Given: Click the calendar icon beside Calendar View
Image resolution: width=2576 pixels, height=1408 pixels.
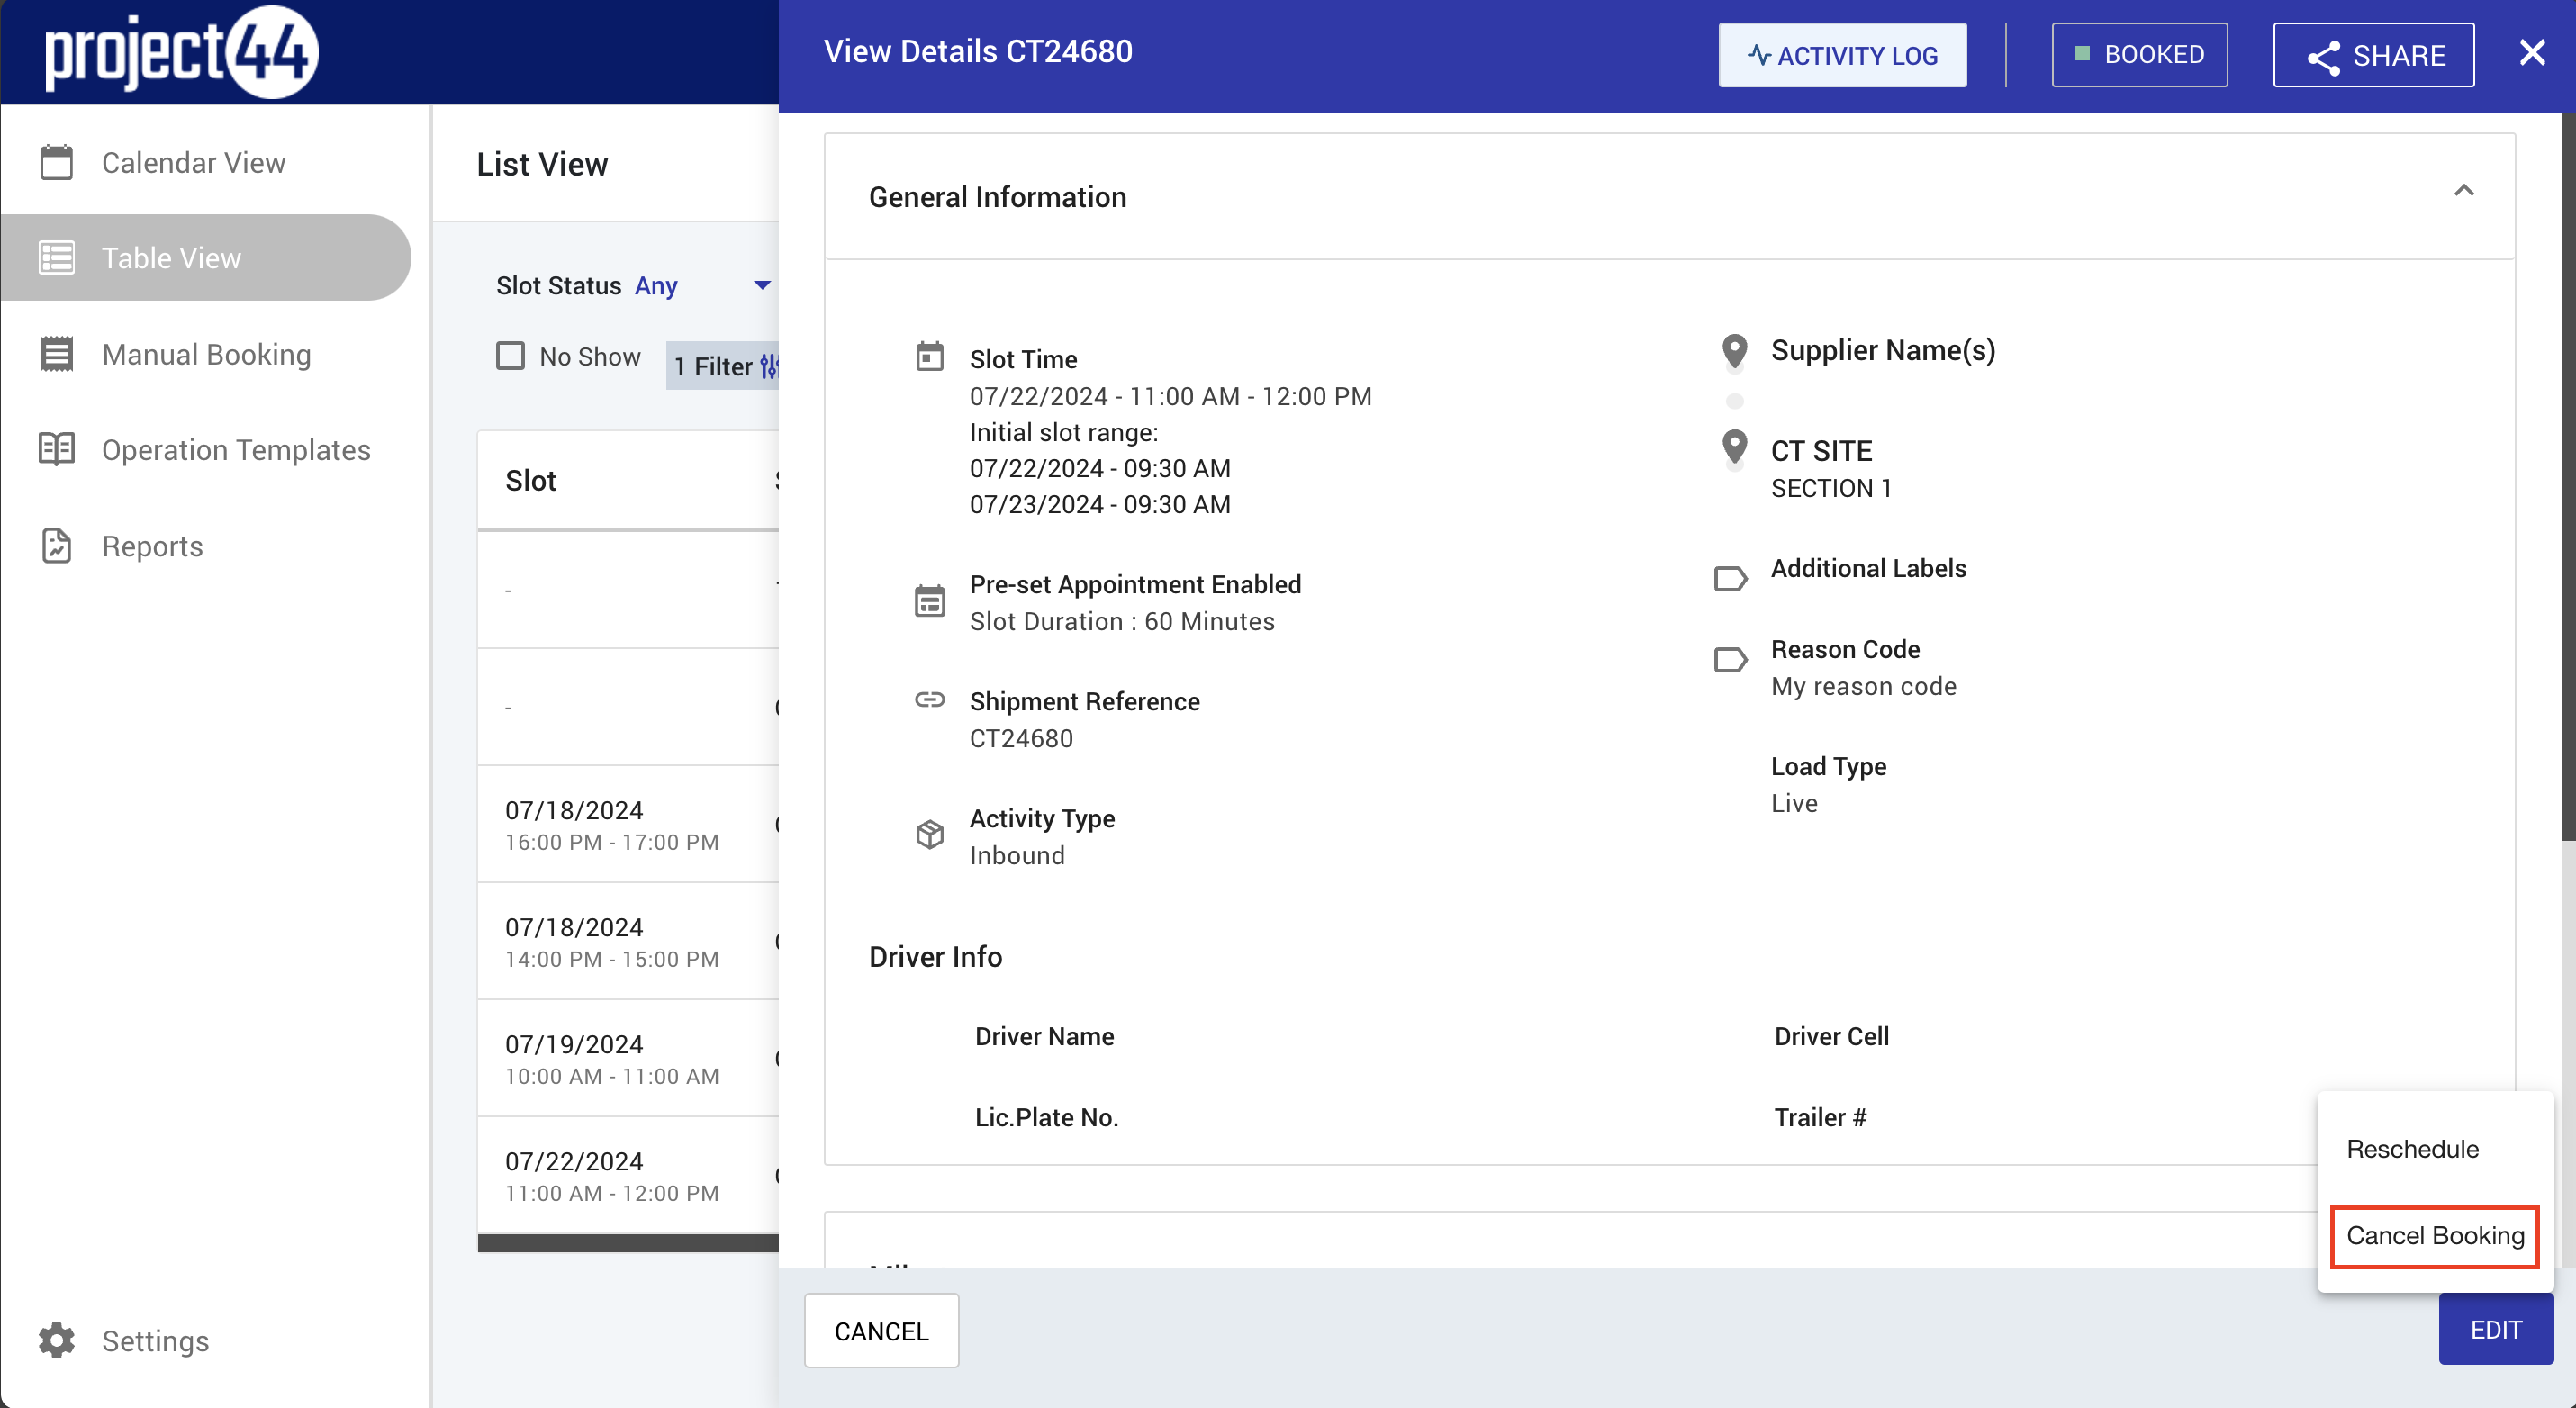Looking at the screenshot, I should (x=57, y=162).
